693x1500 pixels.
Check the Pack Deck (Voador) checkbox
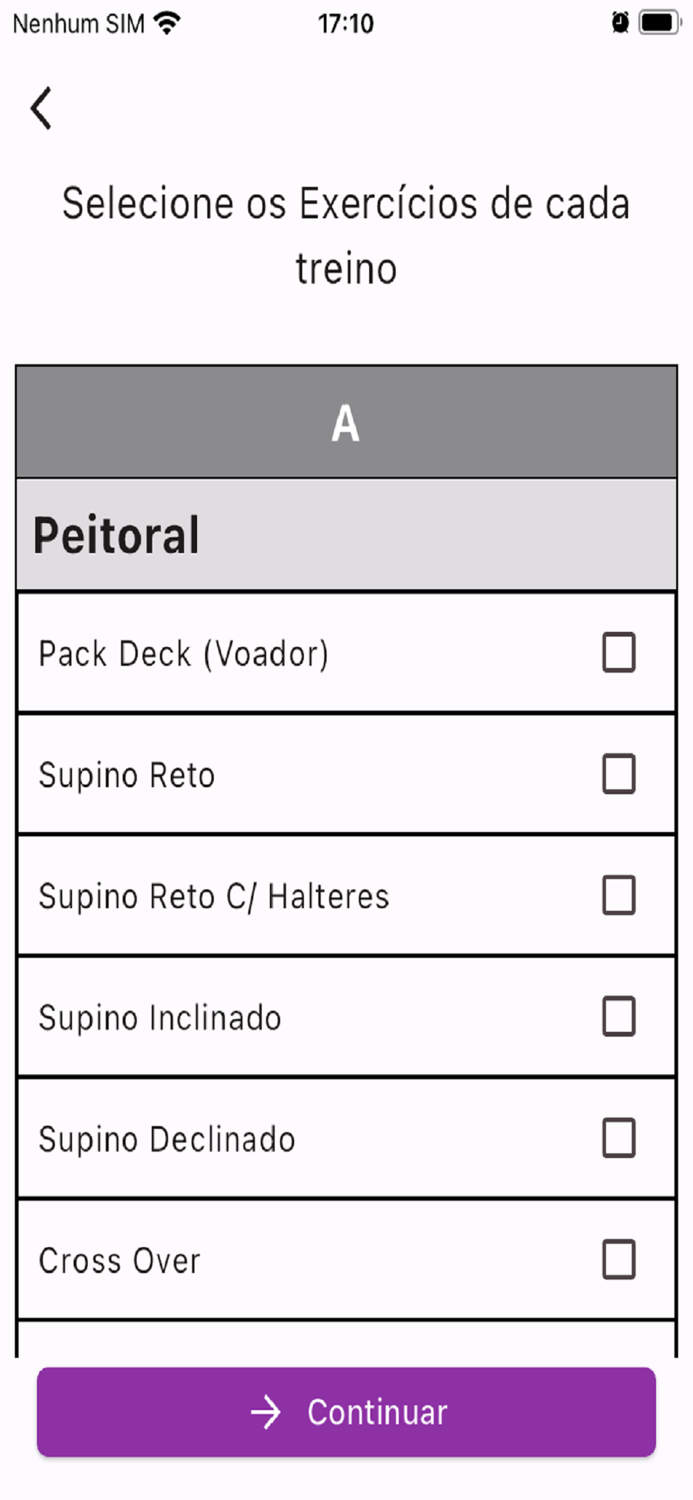tap(618, 653)
